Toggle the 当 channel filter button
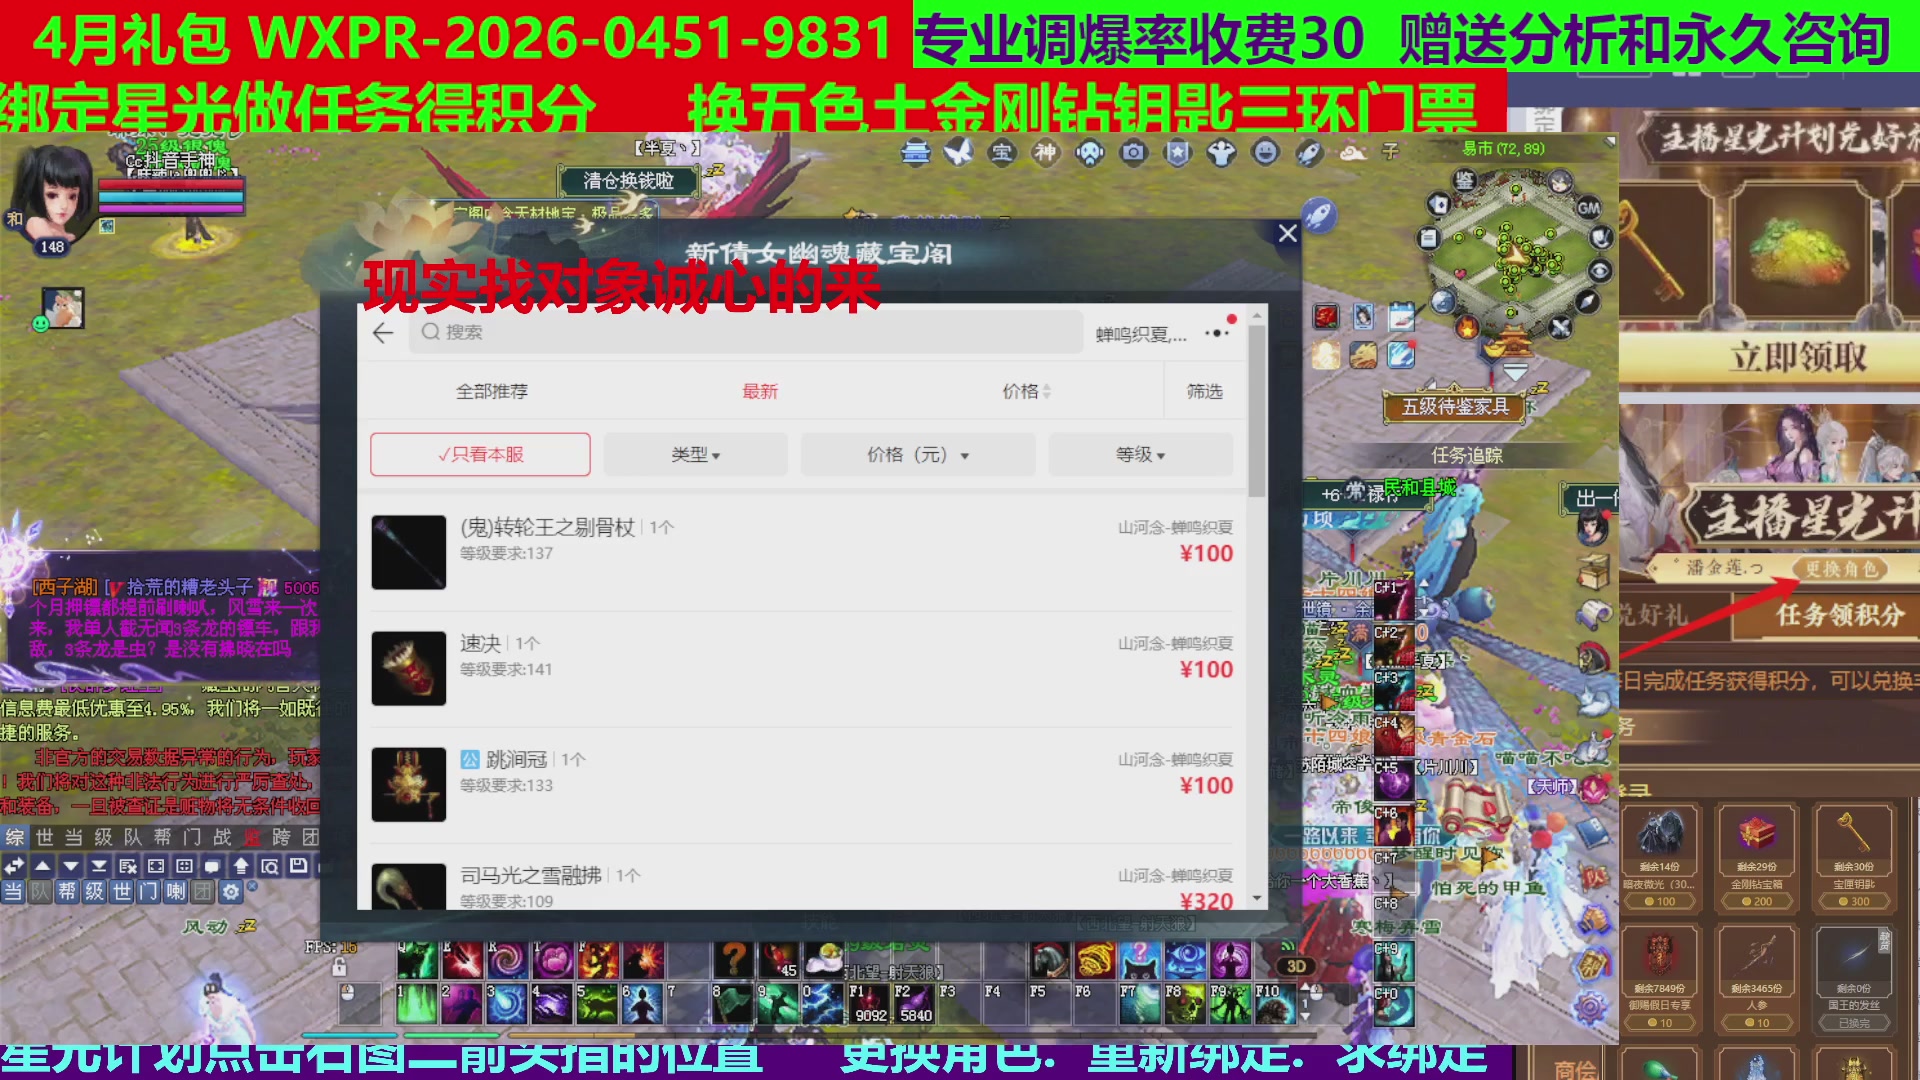This screenshot has width=1920, height=1080. (13, 891)
